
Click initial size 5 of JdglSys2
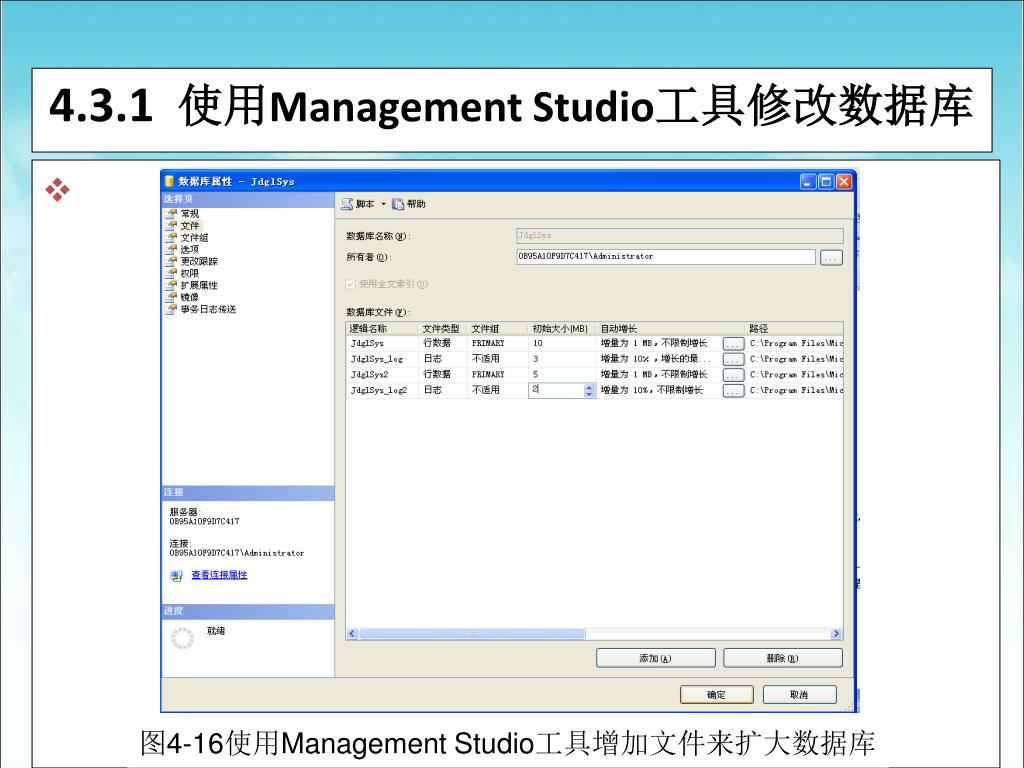(562, 374)
